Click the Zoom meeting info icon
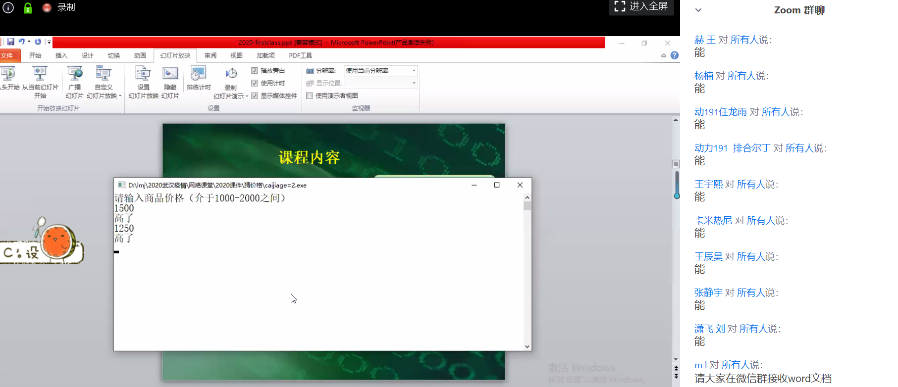 (8, 7)
